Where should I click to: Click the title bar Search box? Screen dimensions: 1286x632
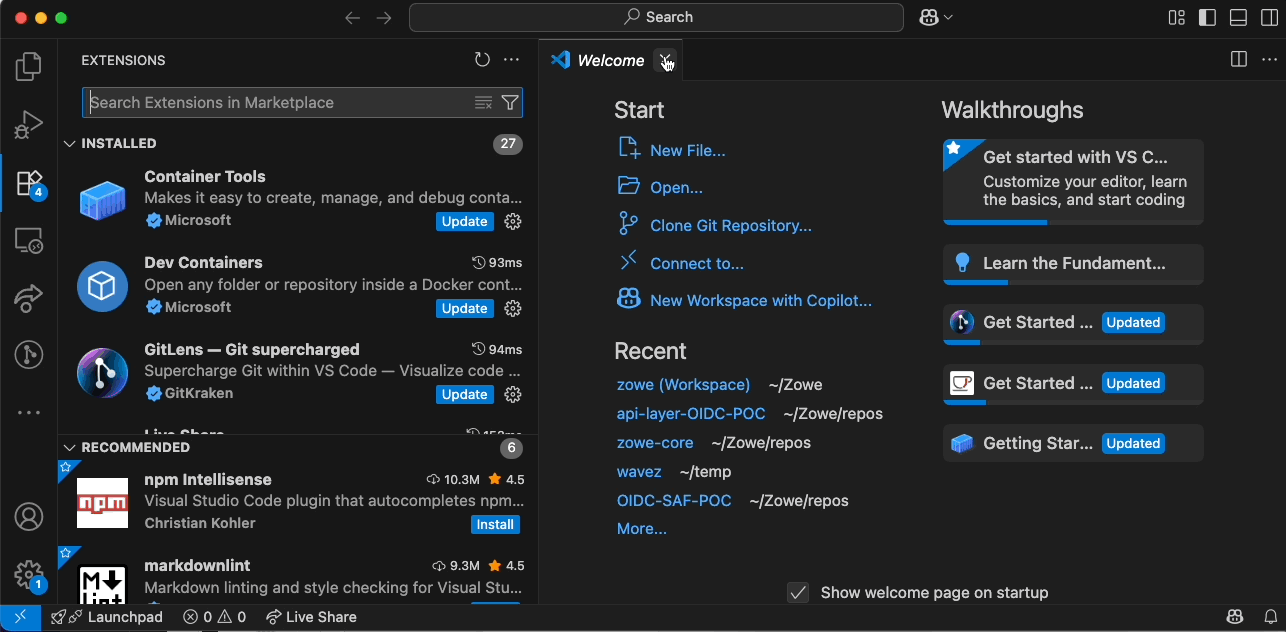[x=657, y=17]
